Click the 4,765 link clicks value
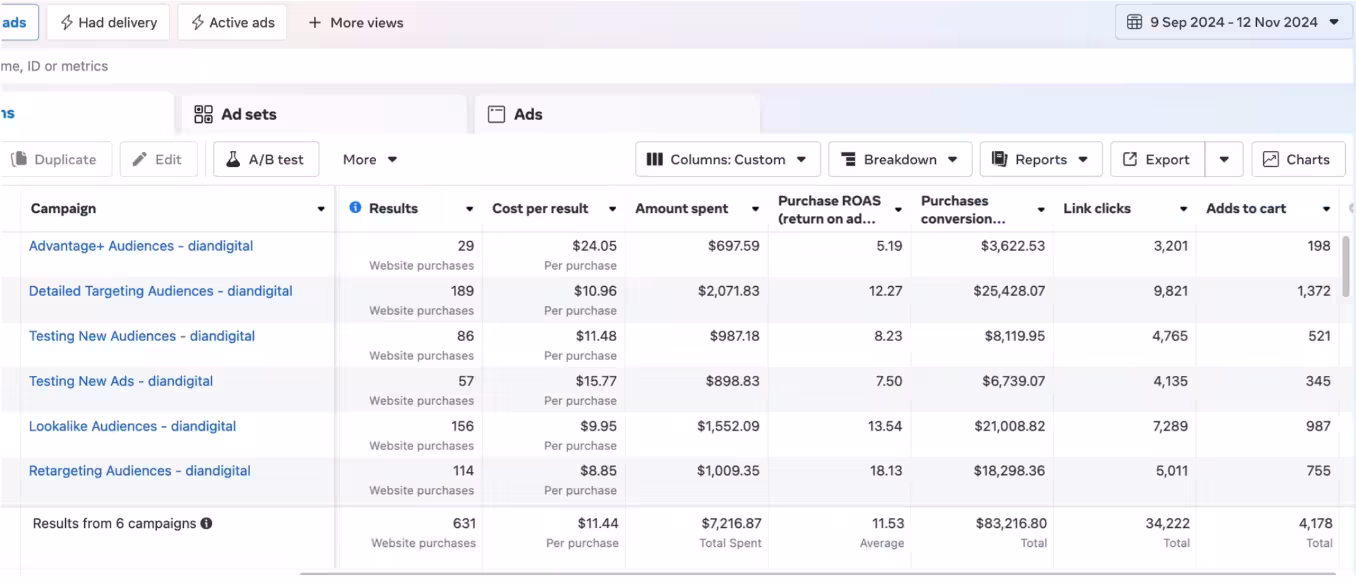 (x=1170, y=336)
